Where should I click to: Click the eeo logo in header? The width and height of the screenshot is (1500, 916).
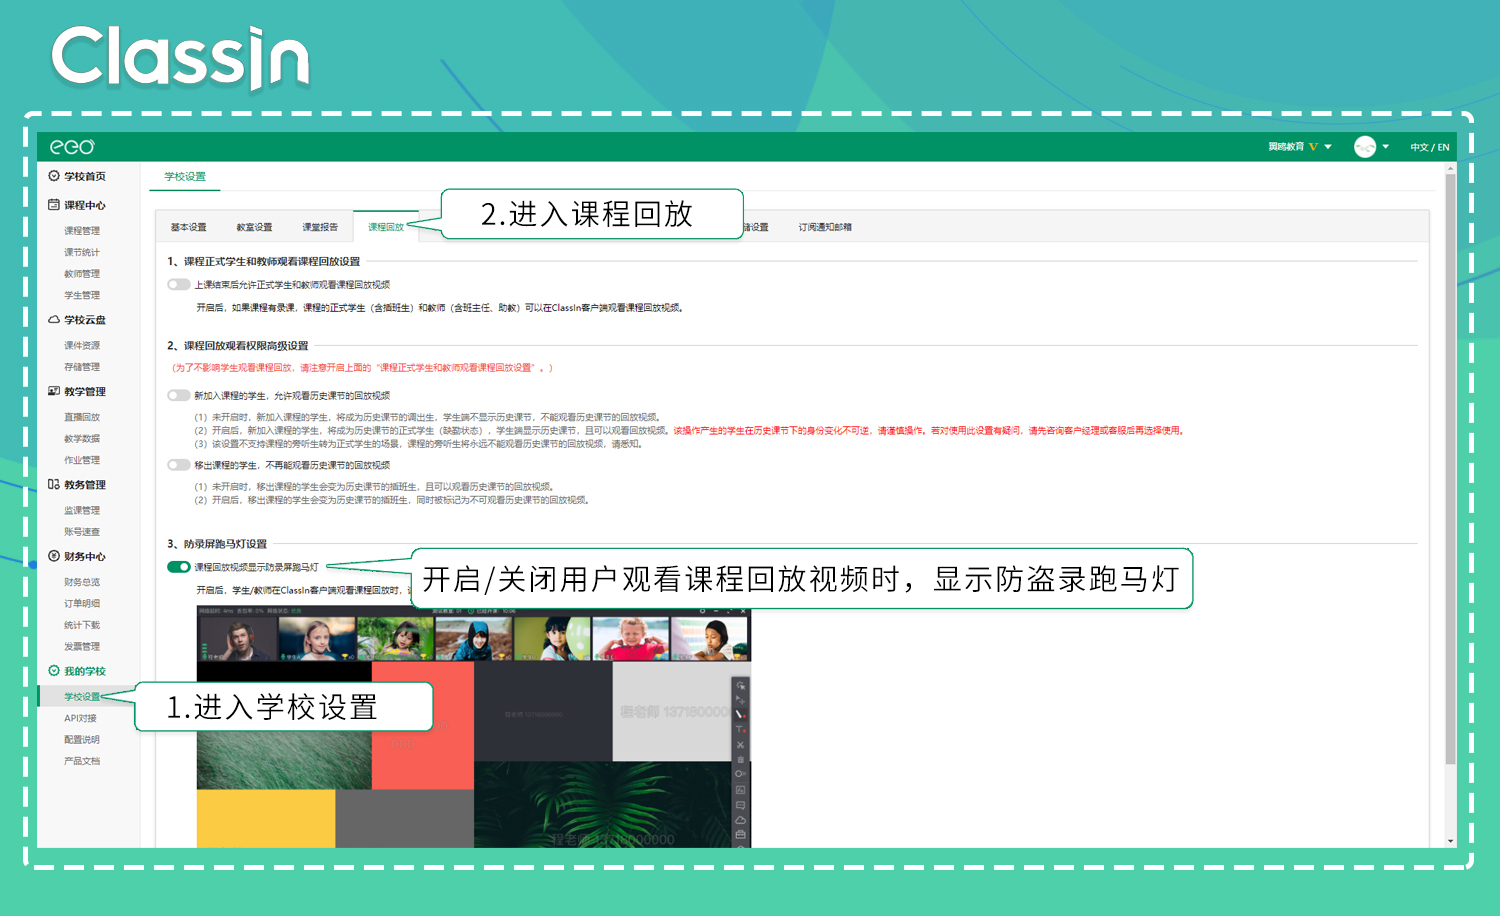click(72, 147)
